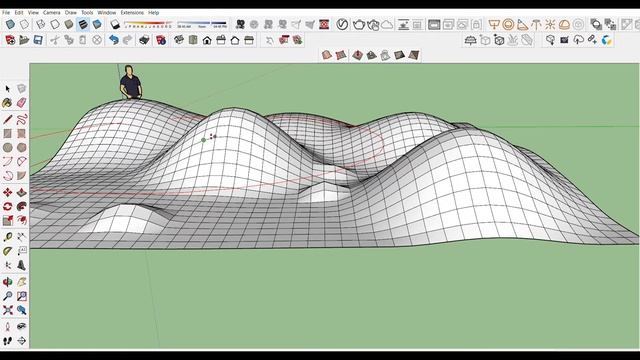Select the Rectangle tool
This screenshot has width=640, height=360.
(7, 133)
